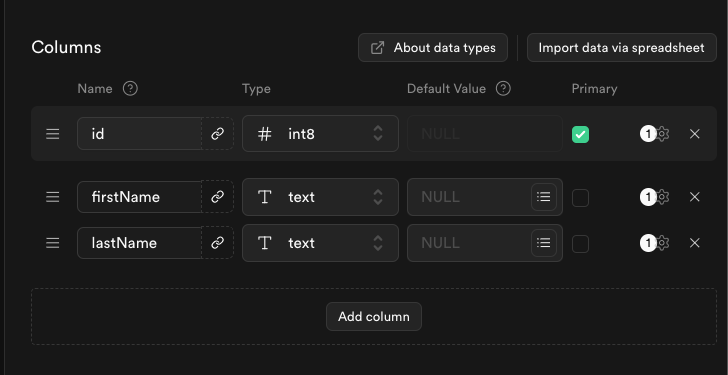
Task: Click the foreign key link icon for firstName
Action: point(217,197)
